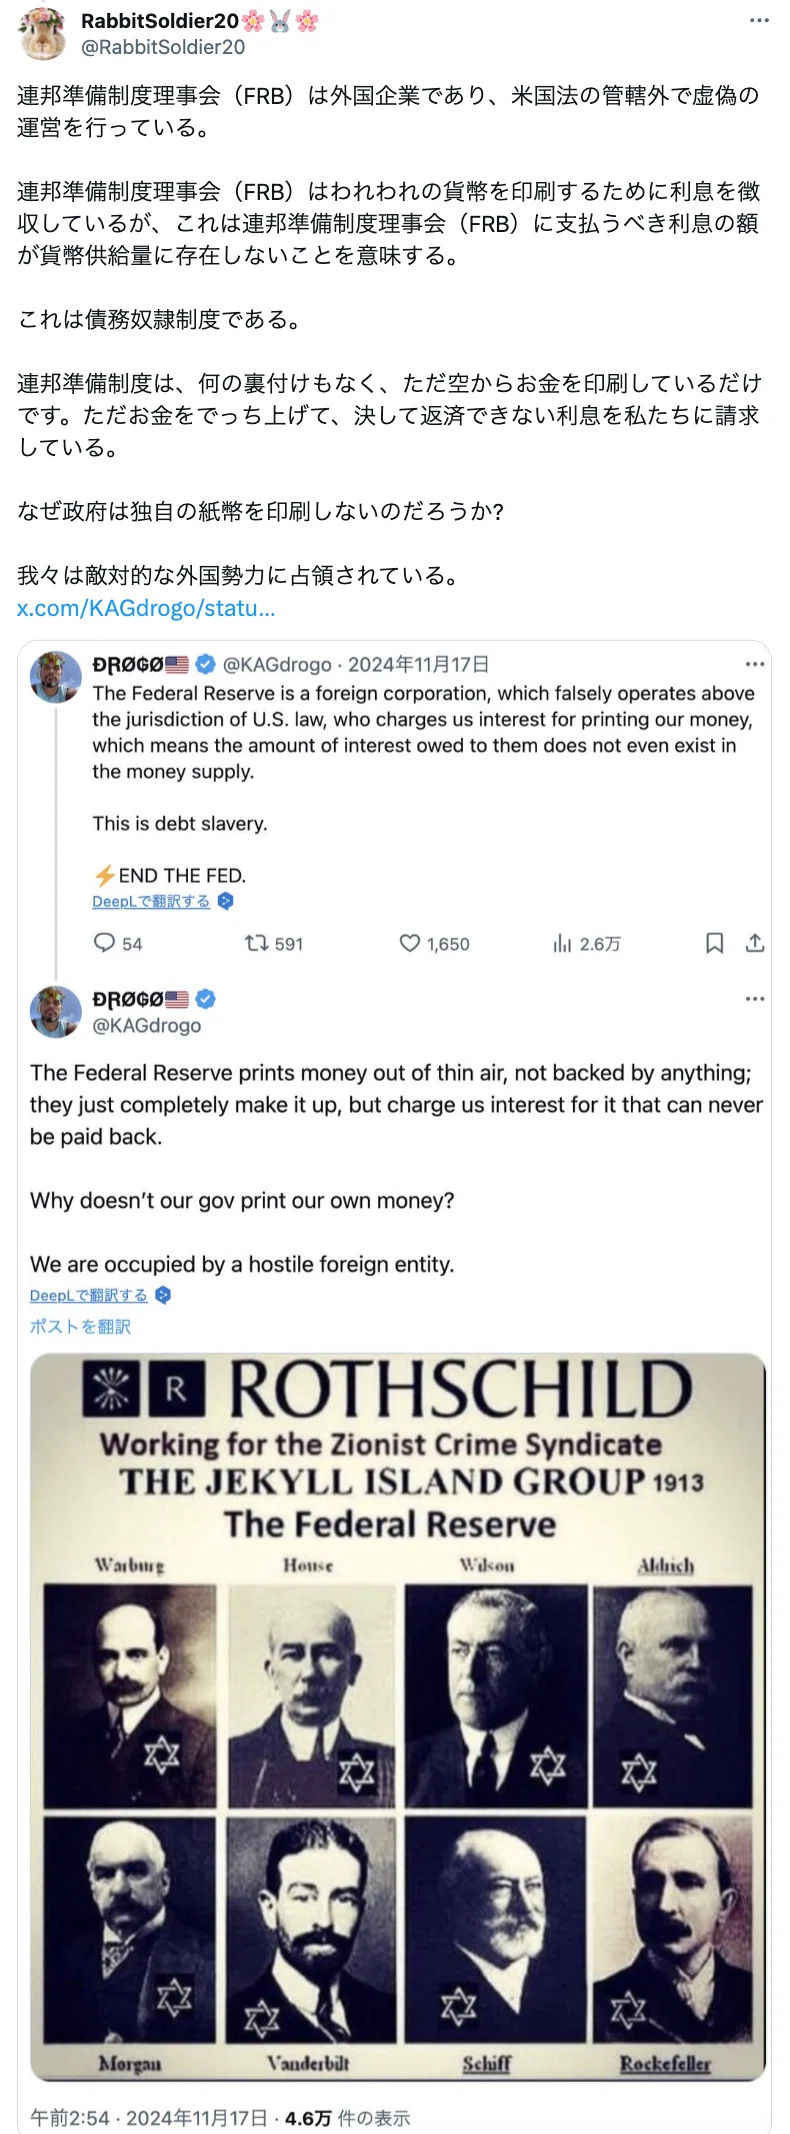Click the first DeepLで翻訳する link
The height and width of the screenshot is (2134, 790).
click(151, 901)
